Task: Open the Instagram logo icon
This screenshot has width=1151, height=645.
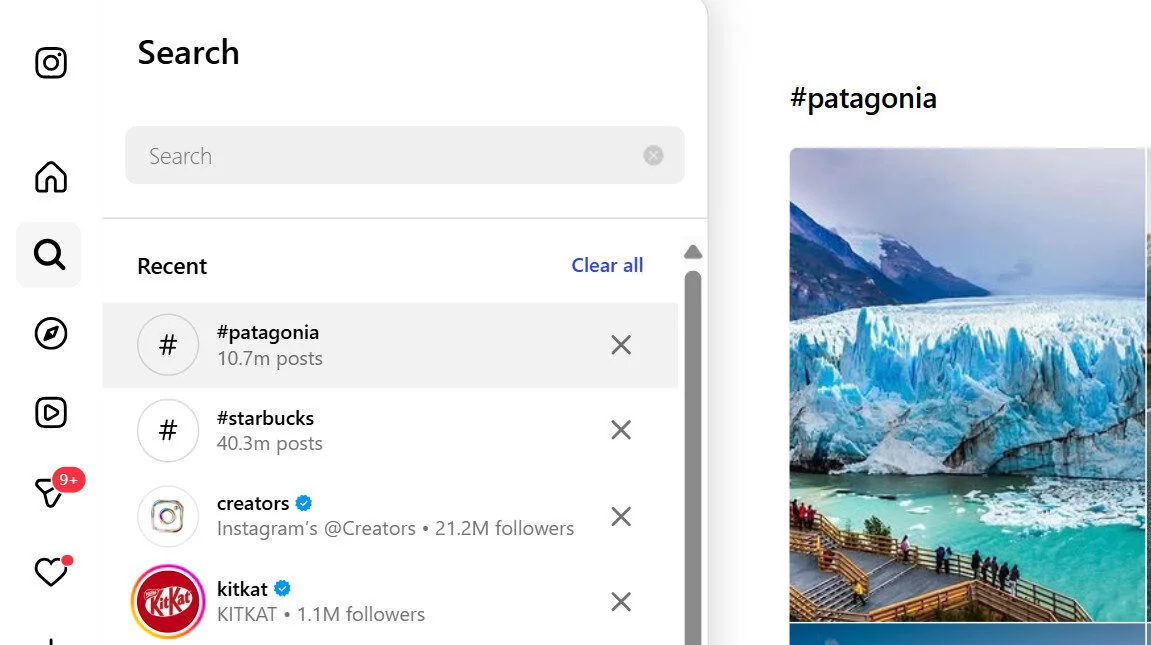Action: pos(49,62)
